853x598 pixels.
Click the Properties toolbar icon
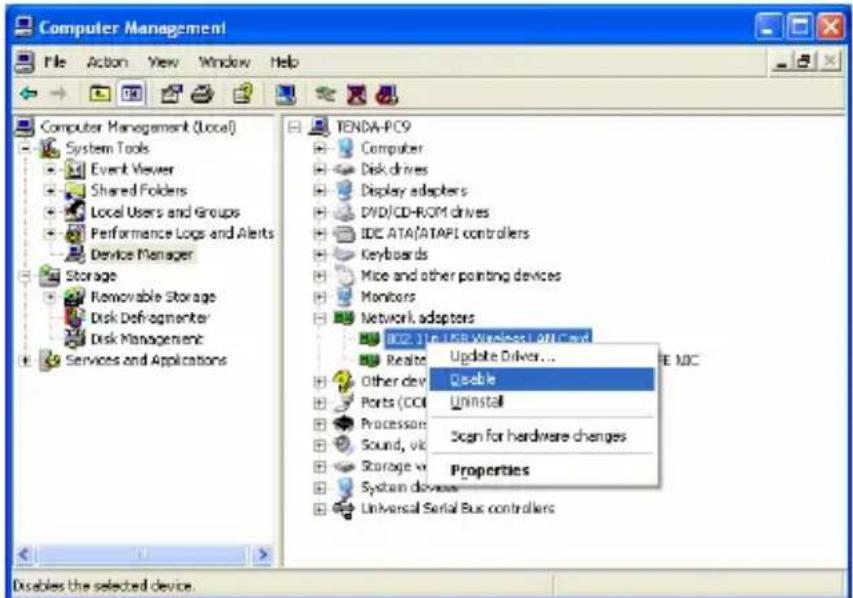click(171, 94)
